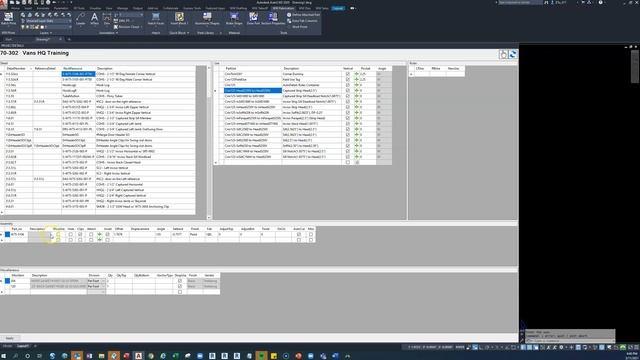Click the Hatch Faces tool
The height and width of the screenshot is (360, 640).
(x=156, y=19)
